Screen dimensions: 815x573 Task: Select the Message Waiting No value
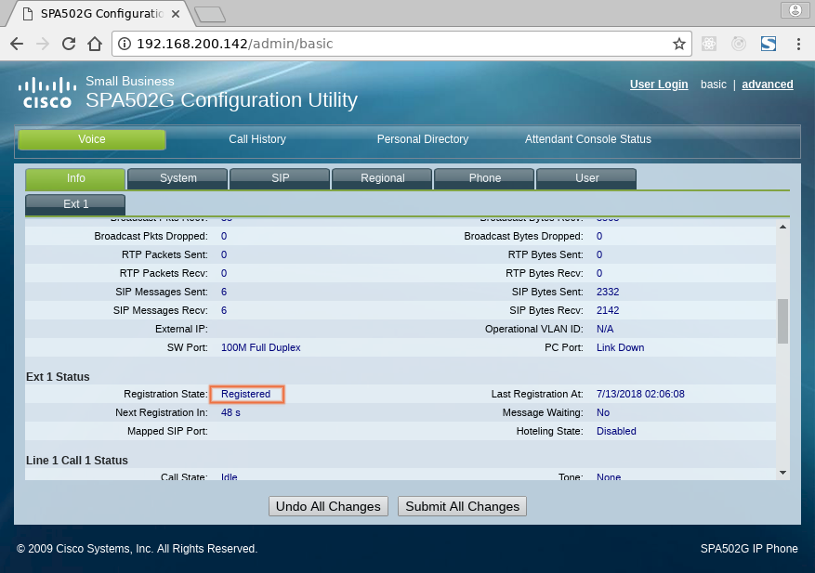point(603,413)
